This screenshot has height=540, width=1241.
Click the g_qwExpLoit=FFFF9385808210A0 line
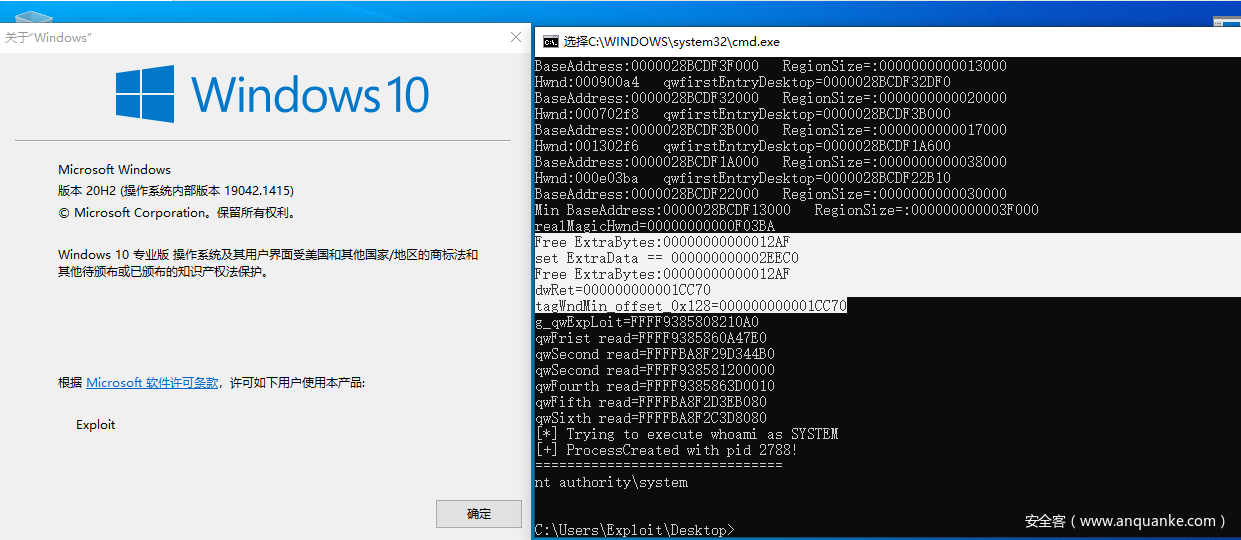pyautogui.click(x=647, y=322)
